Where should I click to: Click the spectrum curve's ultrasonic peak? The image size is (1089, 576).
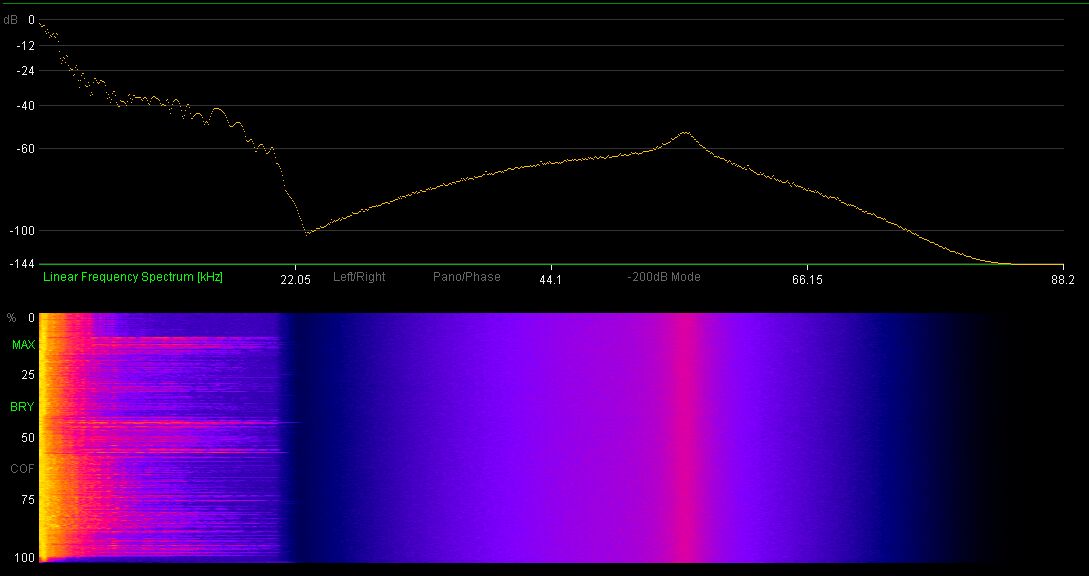[685, 132]
